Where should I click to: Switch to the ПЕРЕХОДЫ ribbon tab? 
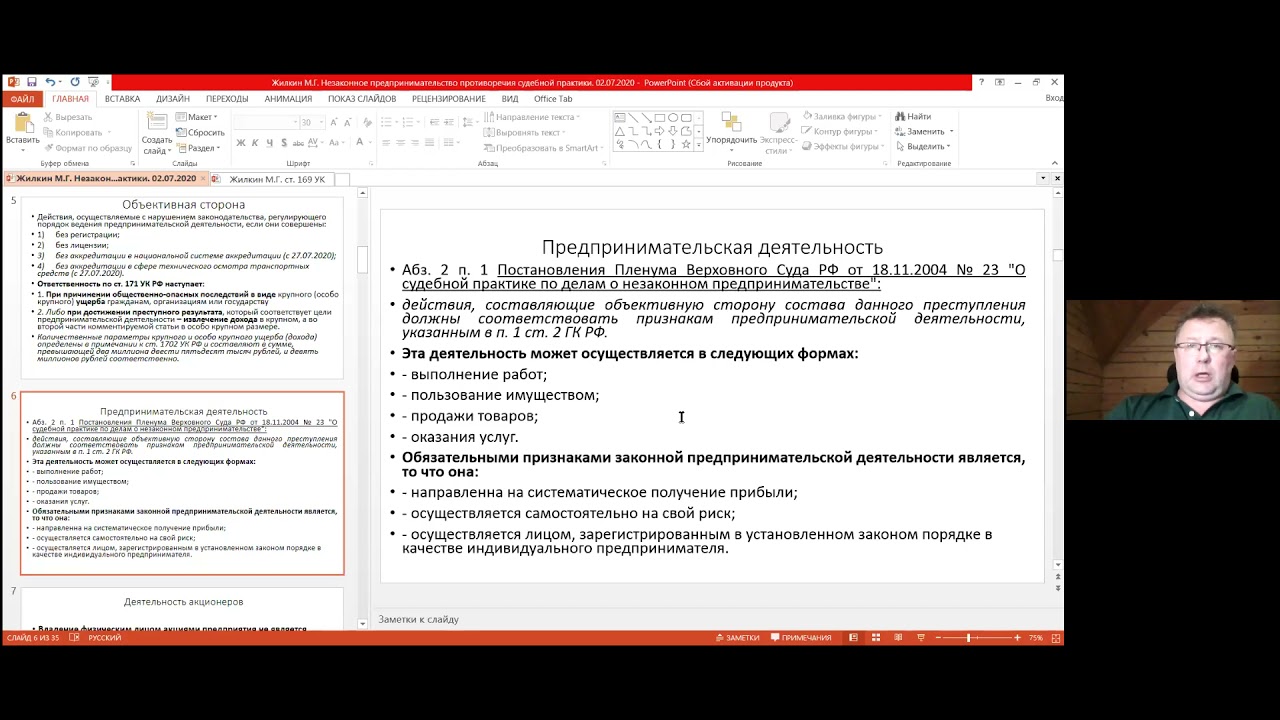pos(227,99)
